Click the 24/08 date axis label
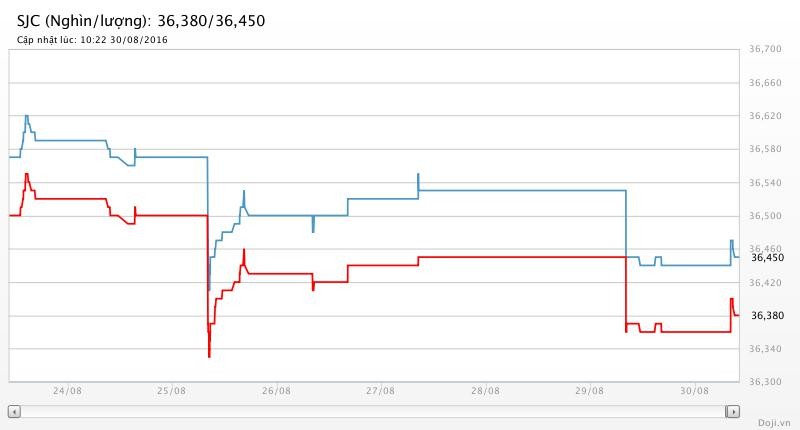The height and width of the screenshot is (430, 800). click(67, 391)
